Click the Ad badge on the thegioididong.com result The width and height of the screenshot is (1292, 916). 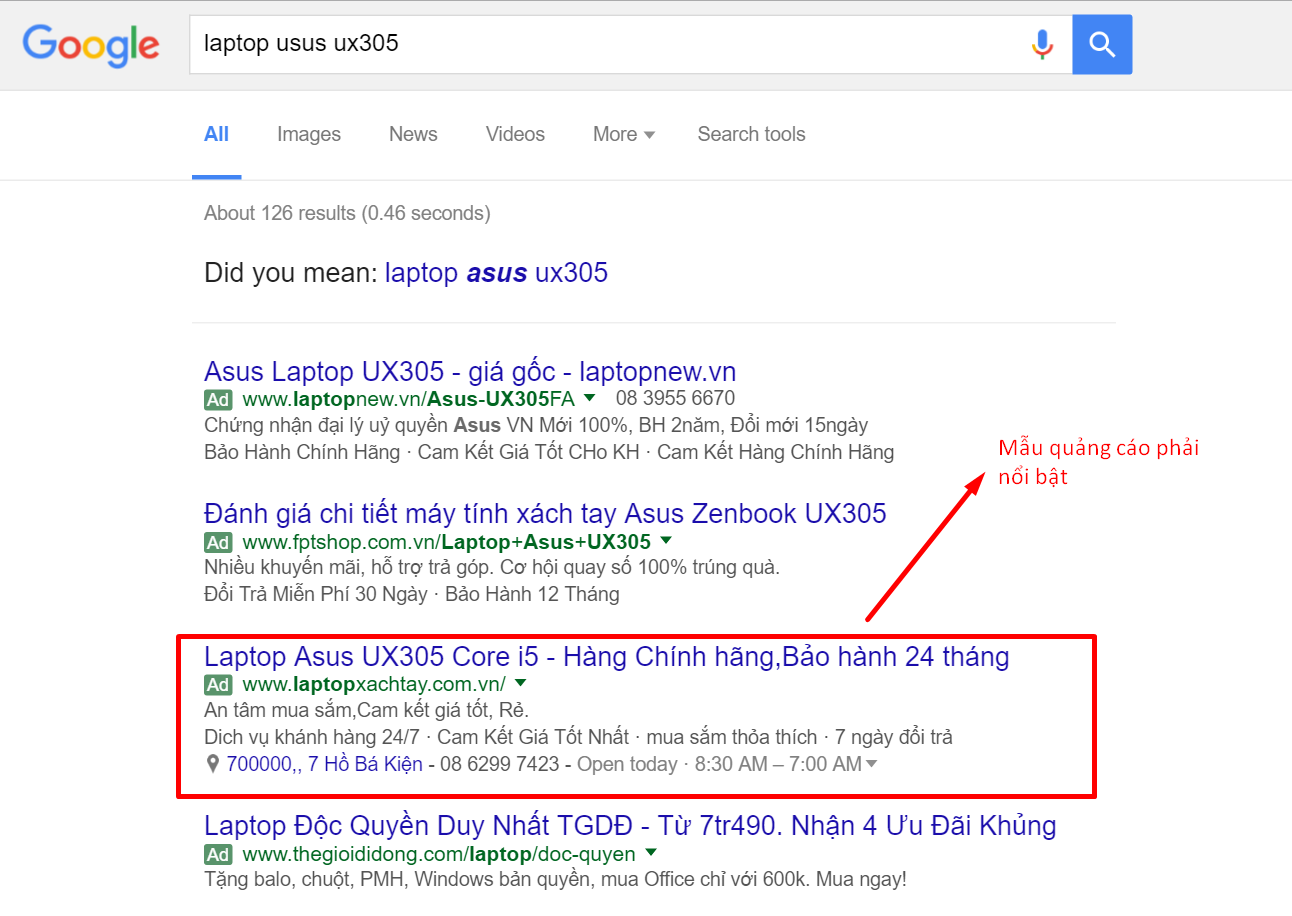217,854
